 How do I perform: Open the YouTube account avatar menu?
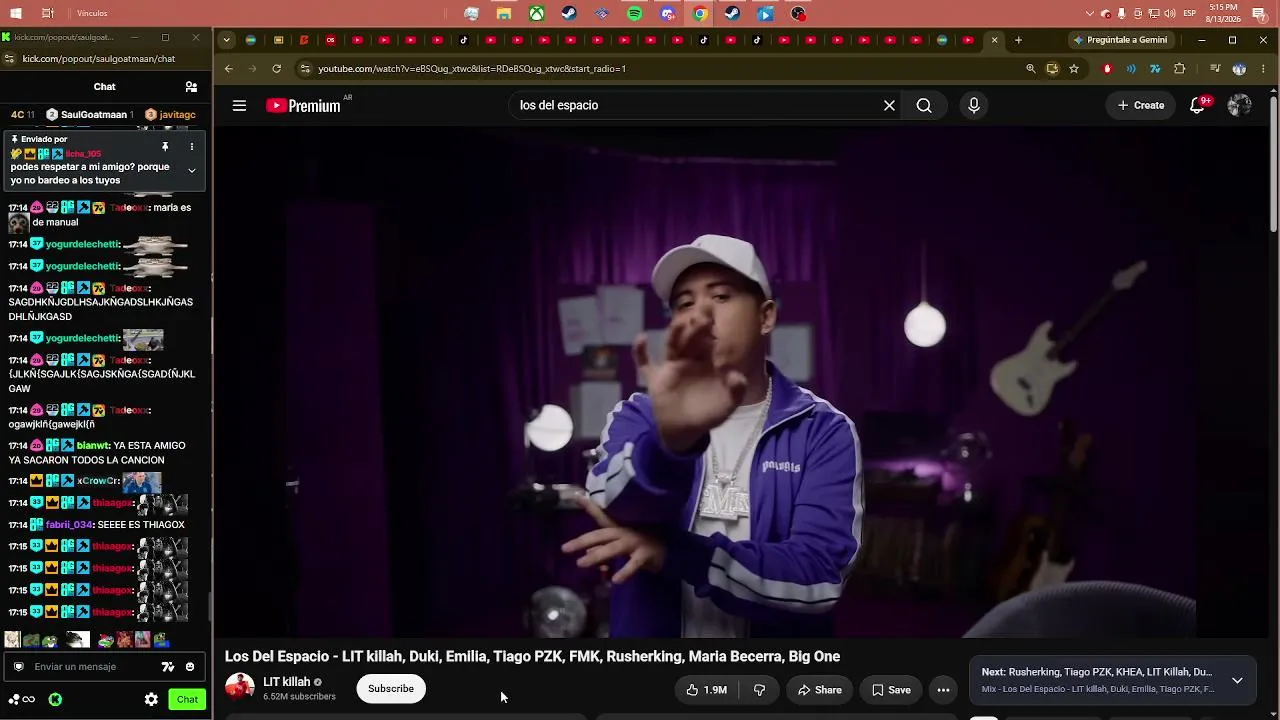(1240, 105)
